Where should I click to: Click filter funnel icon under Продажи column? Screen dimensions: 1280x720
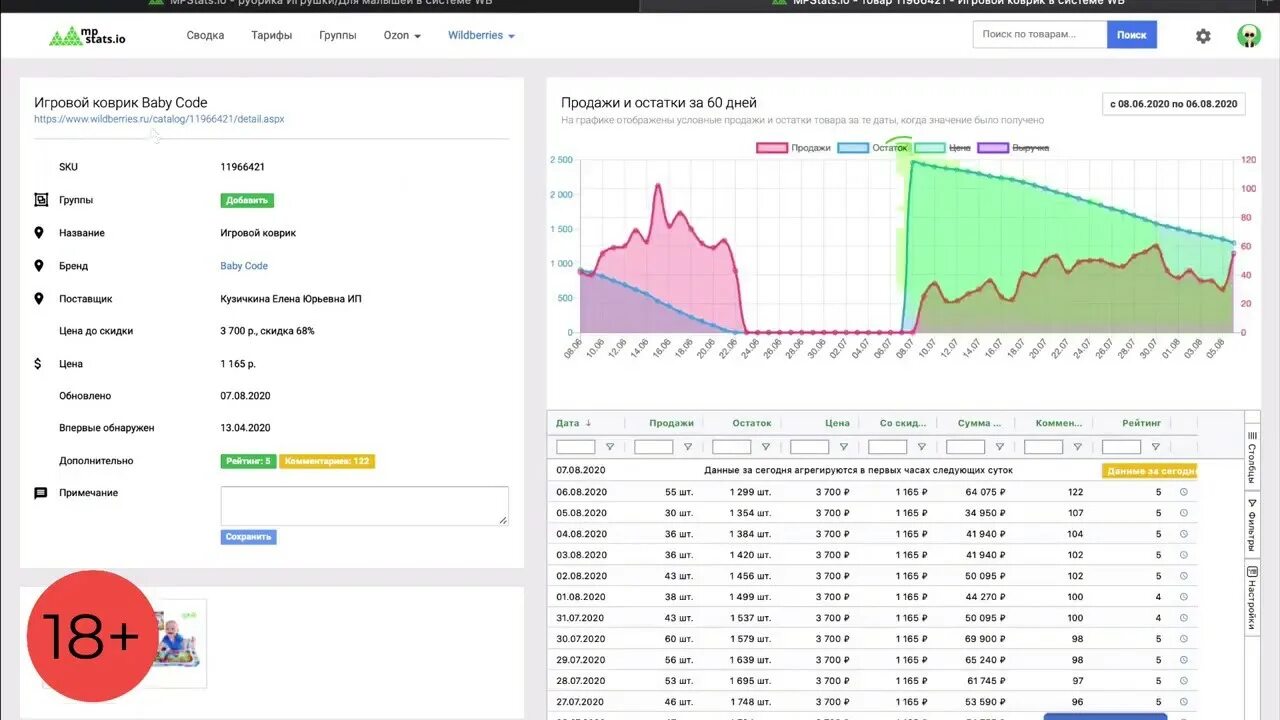(688, 447)
